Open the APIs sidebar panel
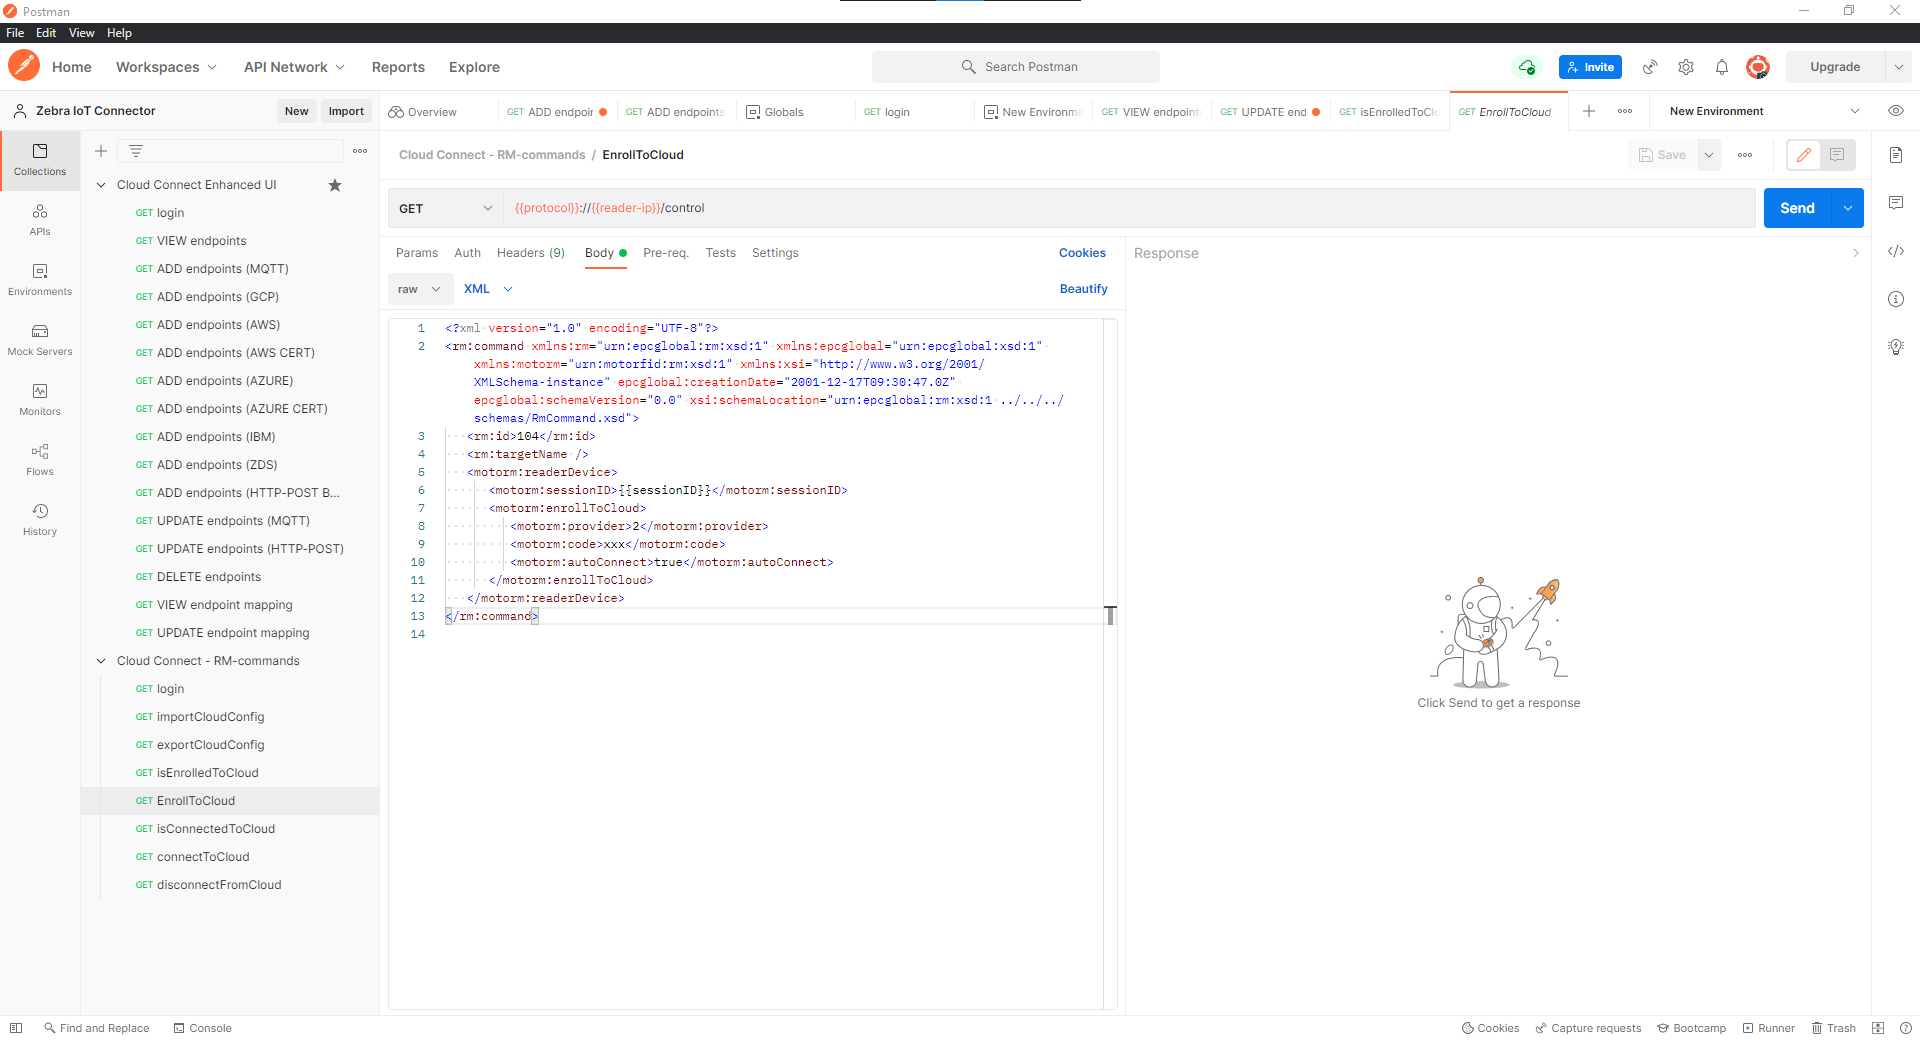 (x=40, y=219)
